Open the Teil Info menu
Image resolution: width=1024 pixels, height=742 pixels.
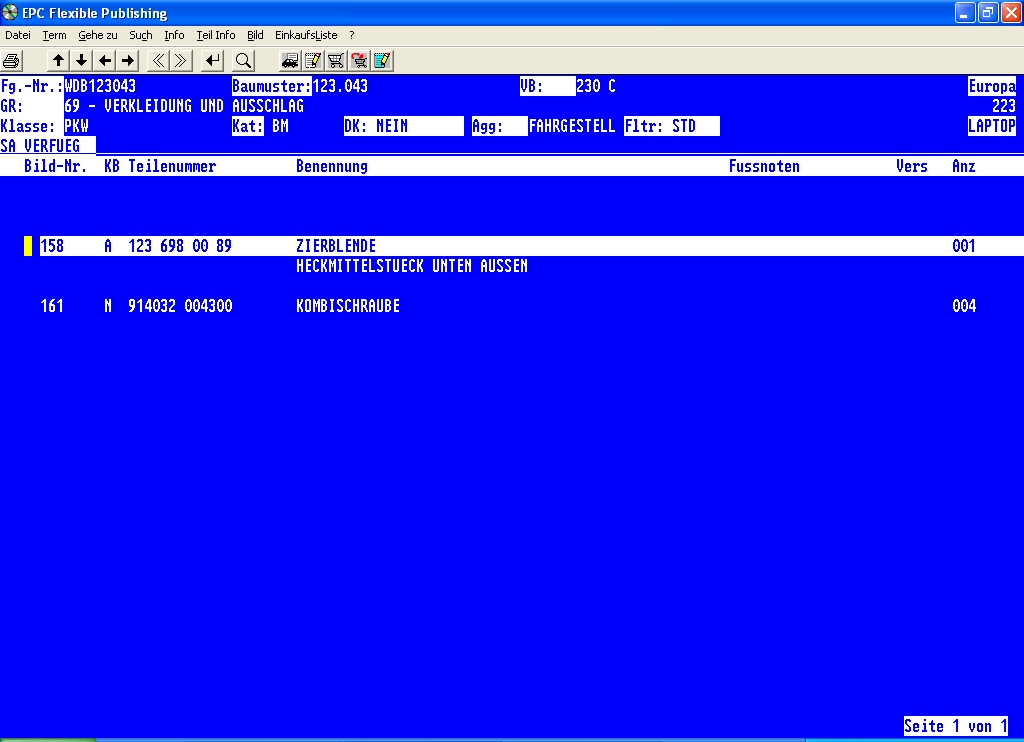pos(216,35)
